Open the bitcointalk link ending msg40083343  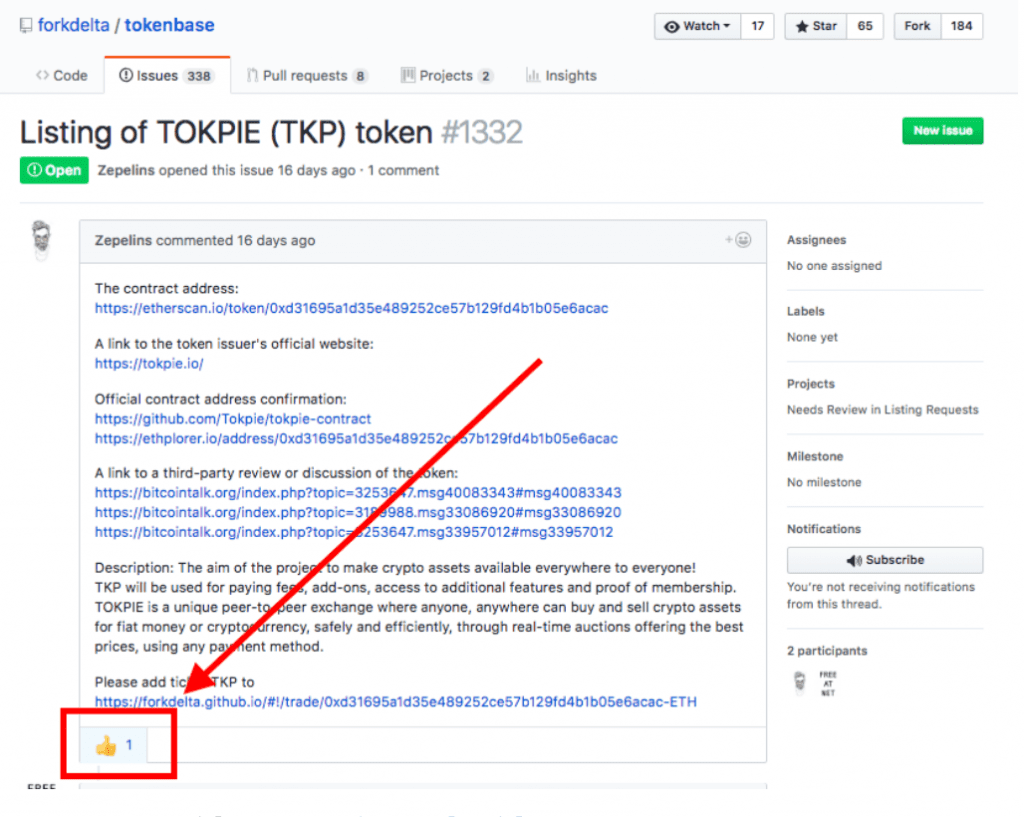pyautogui.click(x=358, y=492)
